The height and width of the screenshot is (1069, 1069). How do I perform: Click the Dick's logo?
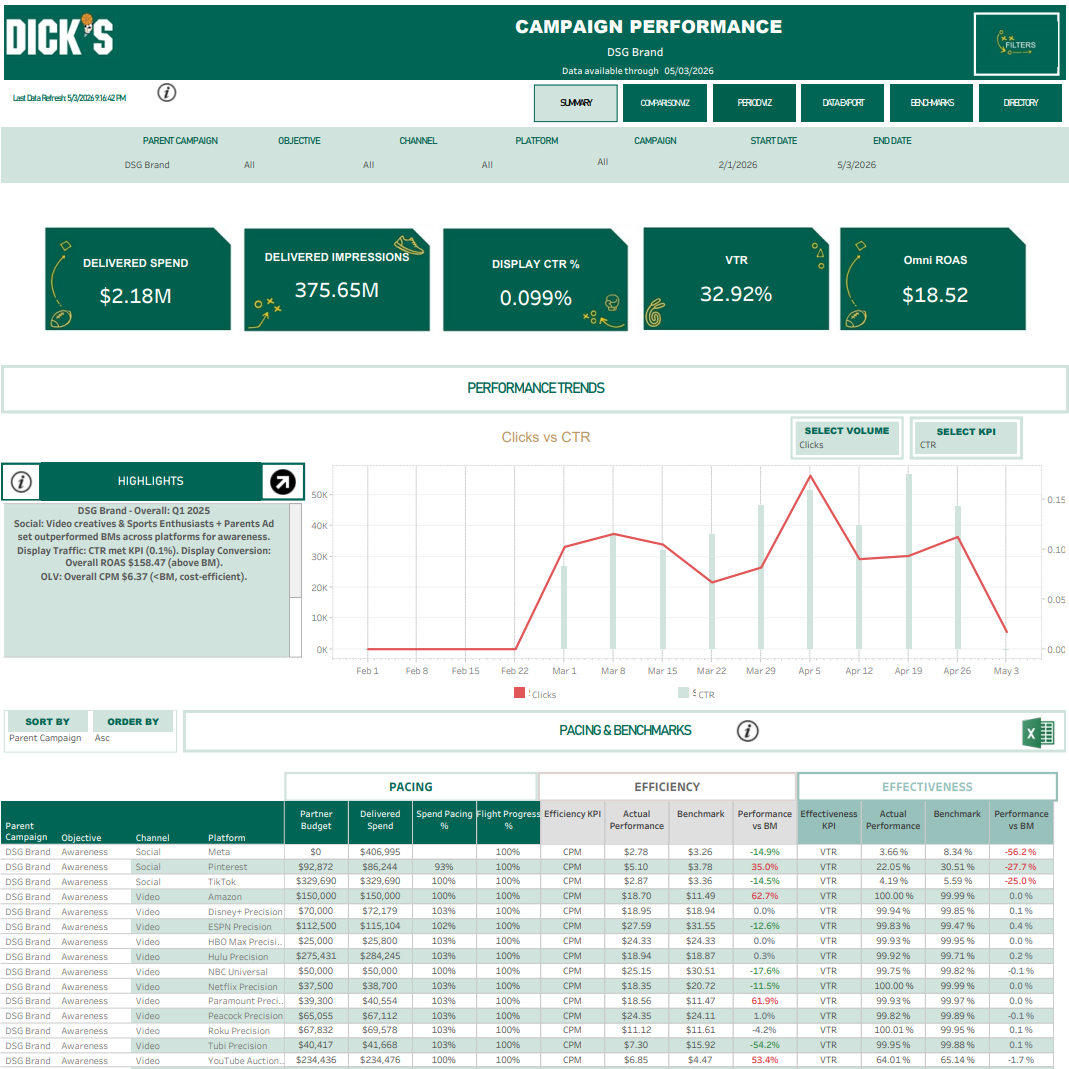(x=59, y=35)
